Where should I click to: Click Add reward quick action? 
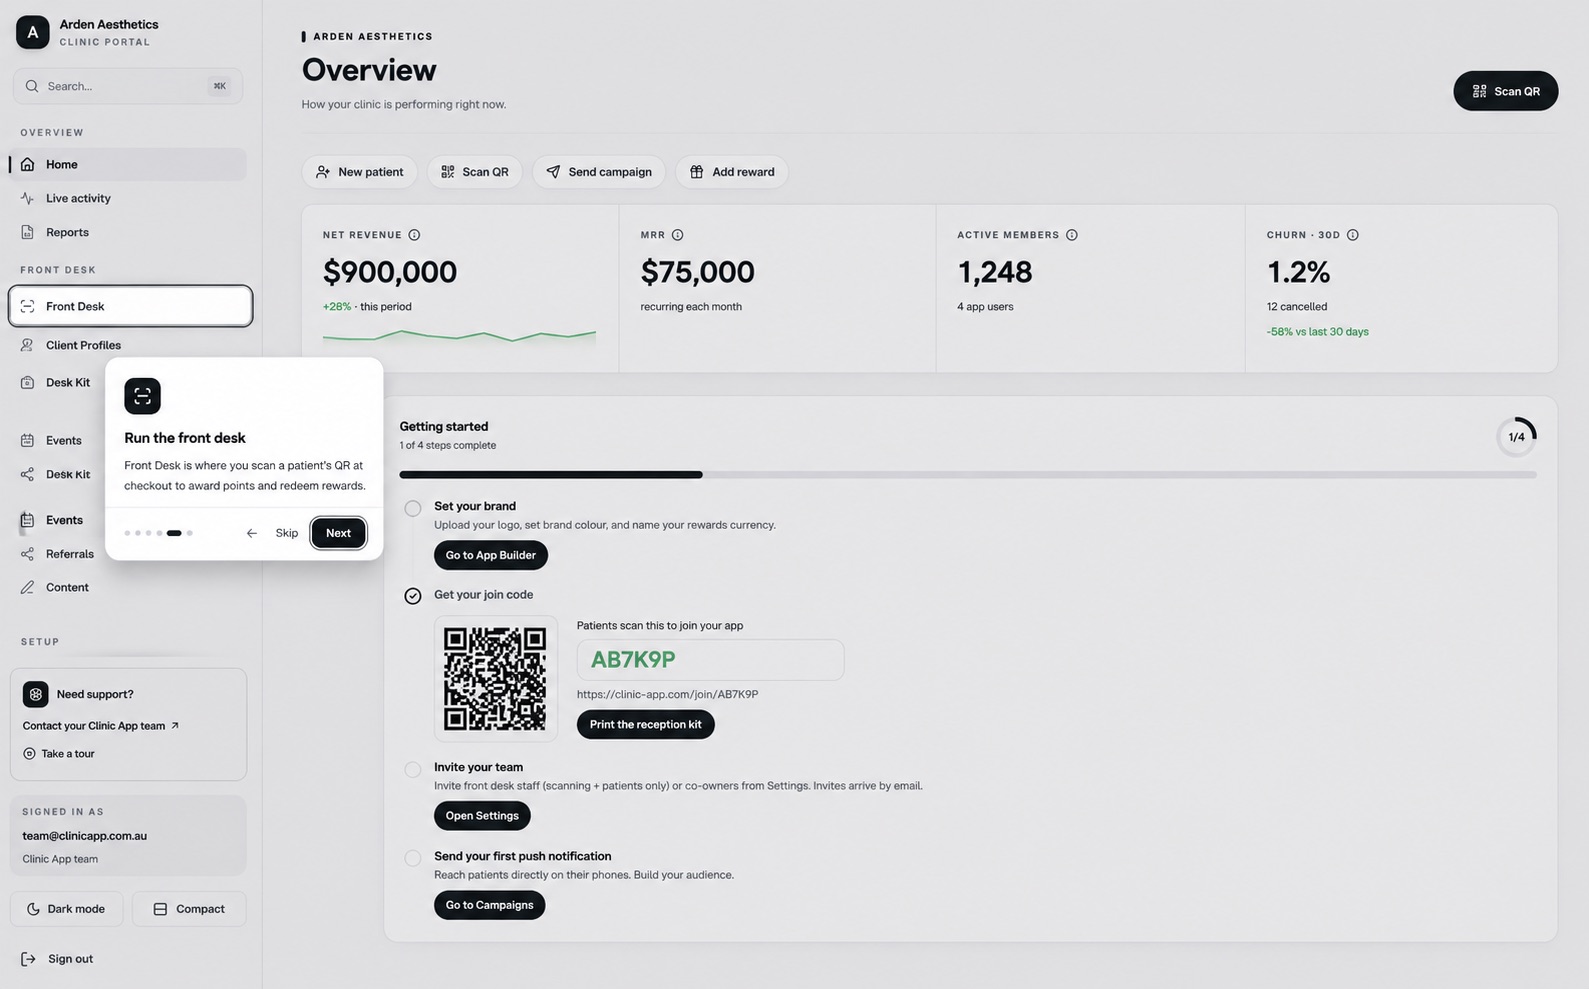(x=732, y=172)
